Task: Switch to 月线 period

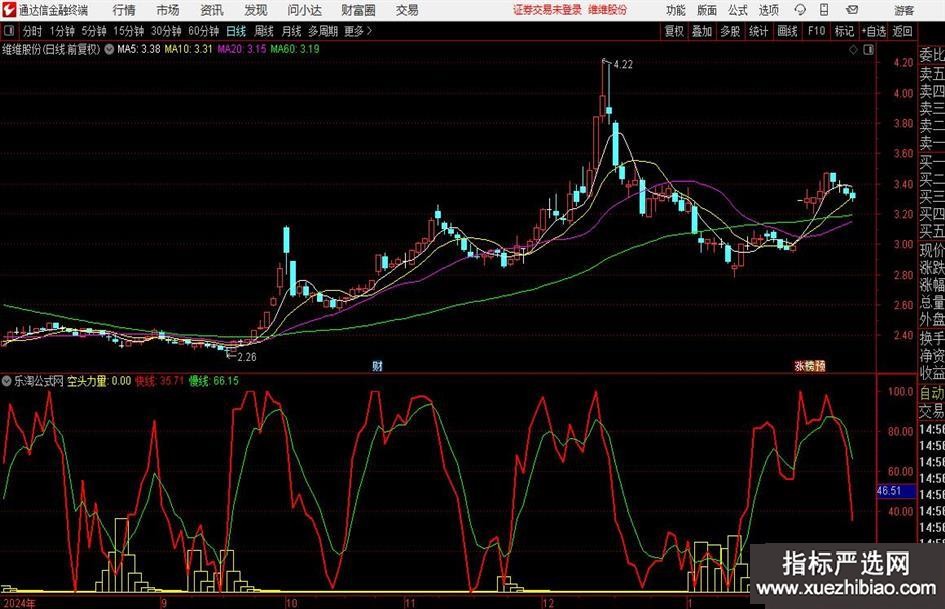Action: pyautogui.click(x=291, y=31)
